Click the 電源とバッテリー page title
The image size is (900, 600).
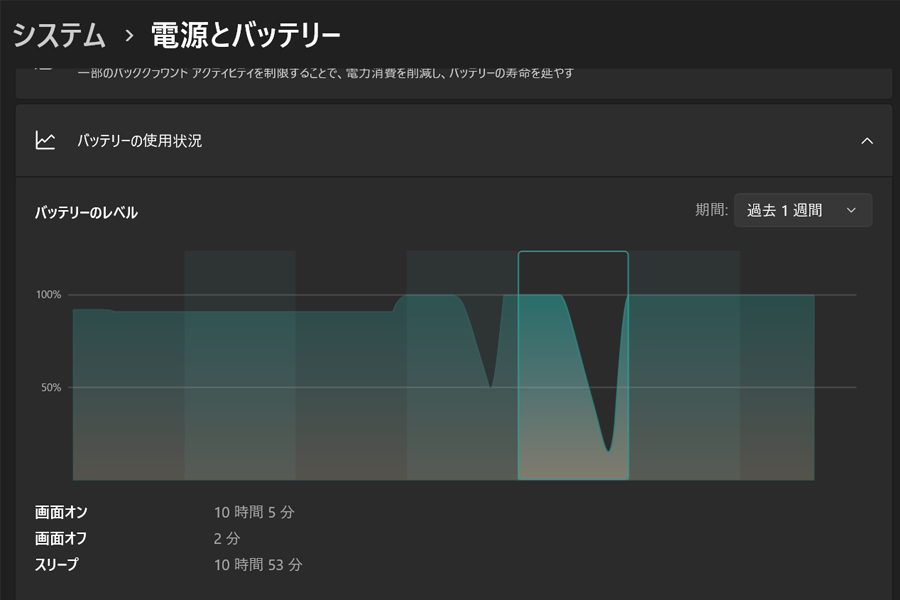pos(246,36)
